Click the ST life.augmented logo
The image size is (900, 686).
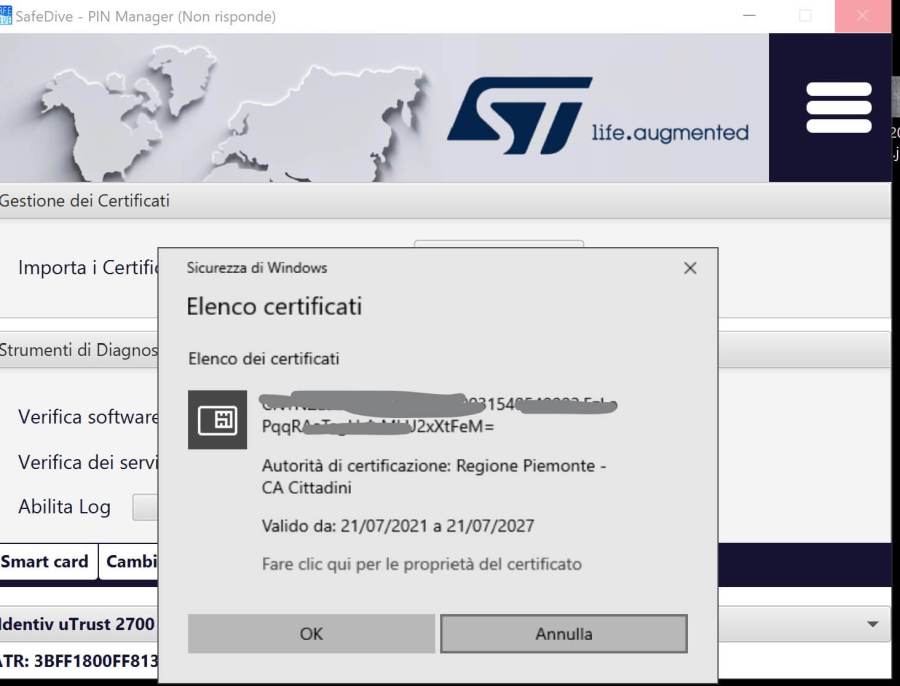597,109
